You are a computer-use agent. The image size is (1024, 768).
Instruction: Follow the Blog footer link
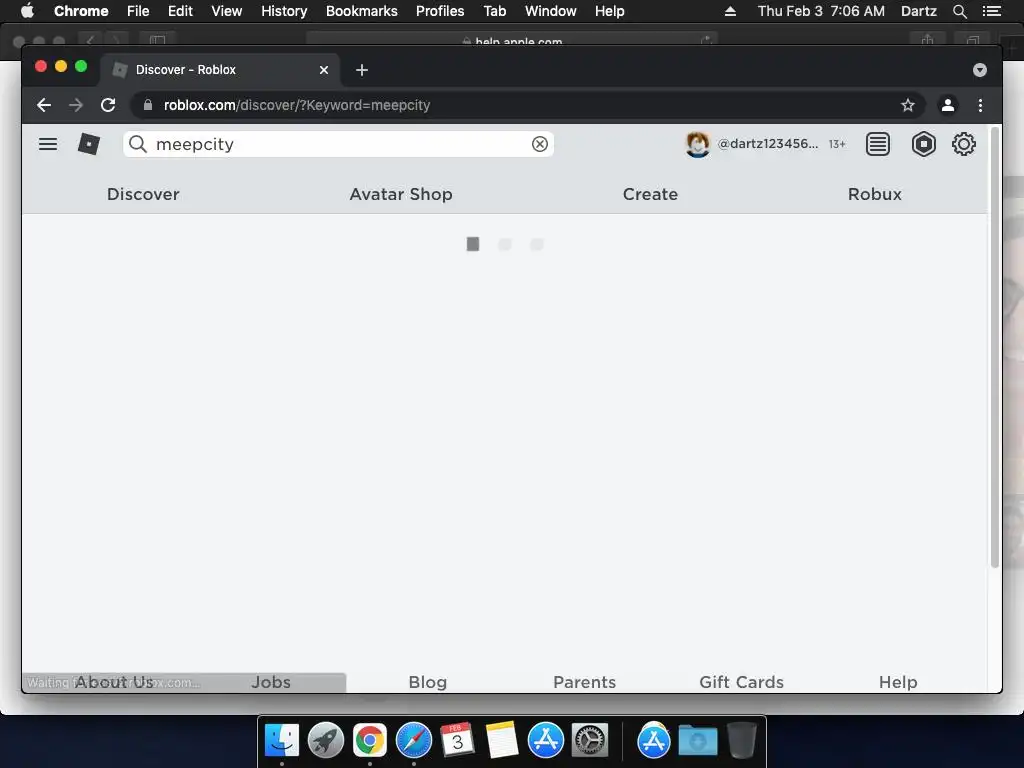[428, 682]
